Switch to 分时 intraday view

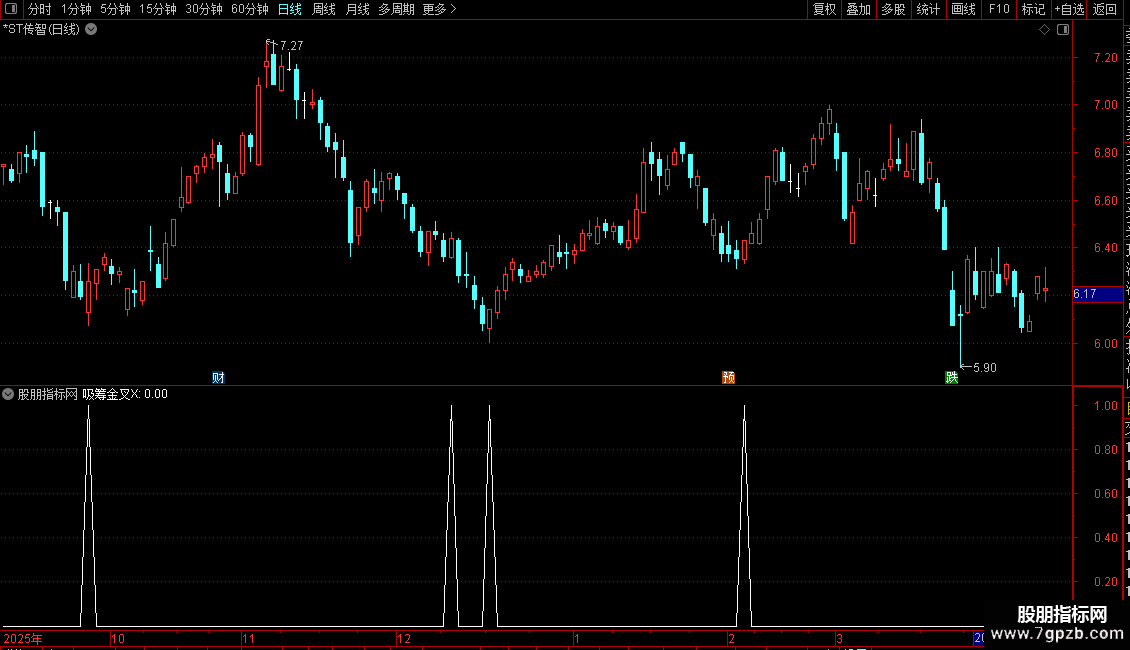(40, 9)
